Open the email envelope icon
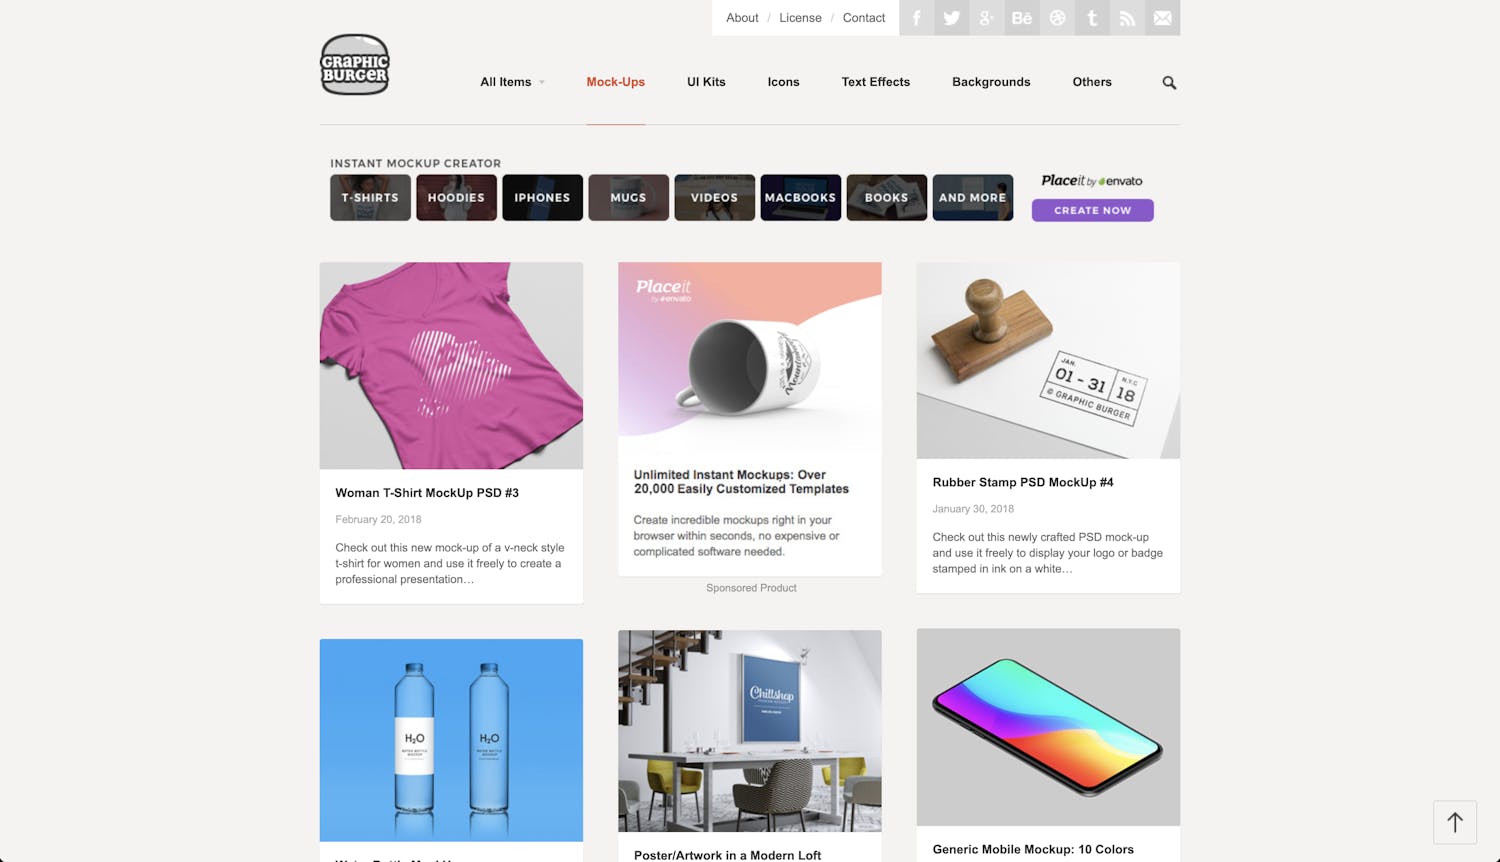The image size is (1500, 862). pos(1162,18)
